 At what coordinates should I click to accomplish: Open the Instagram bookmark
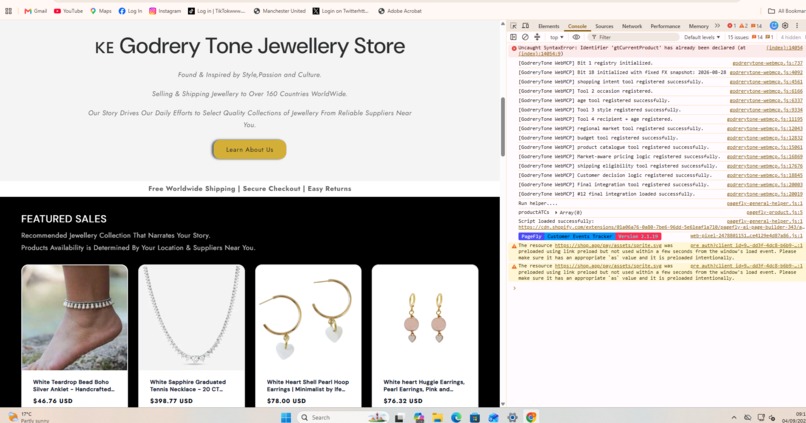(165, 11)
